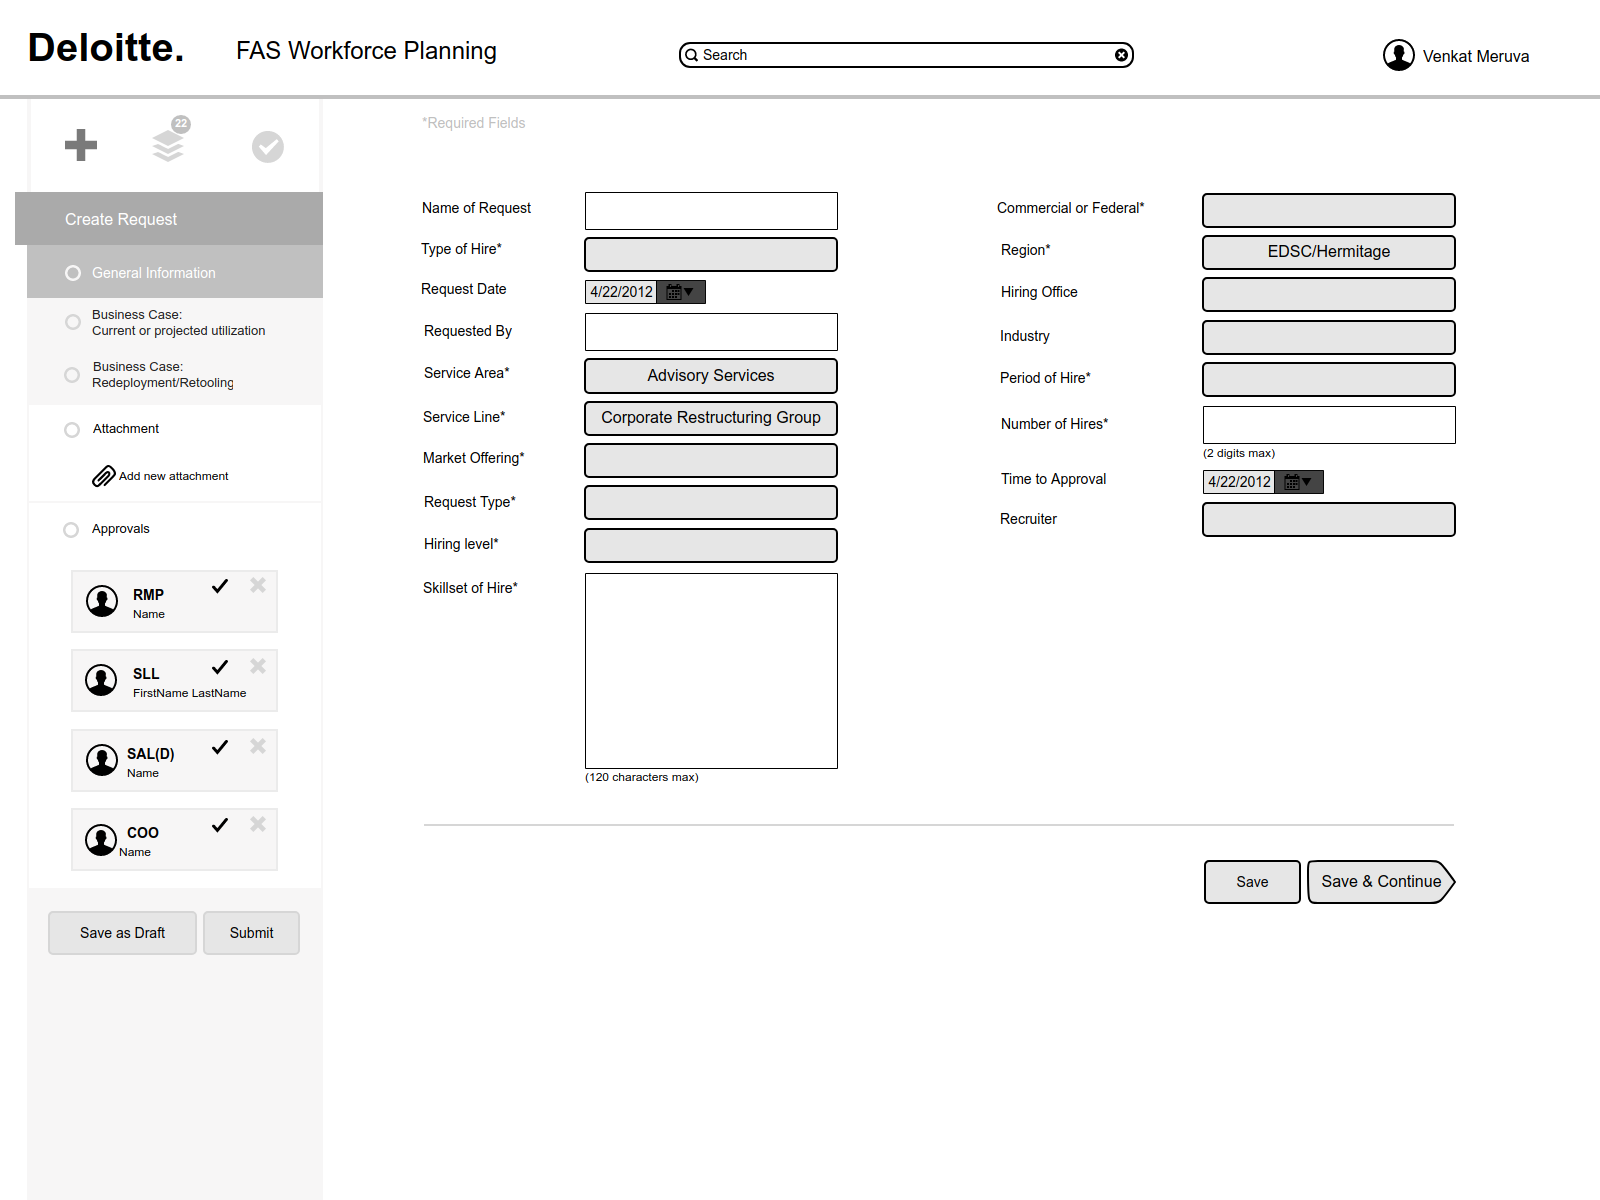
Task: Select the Attachment radio button
Action: tap(72, 430)
